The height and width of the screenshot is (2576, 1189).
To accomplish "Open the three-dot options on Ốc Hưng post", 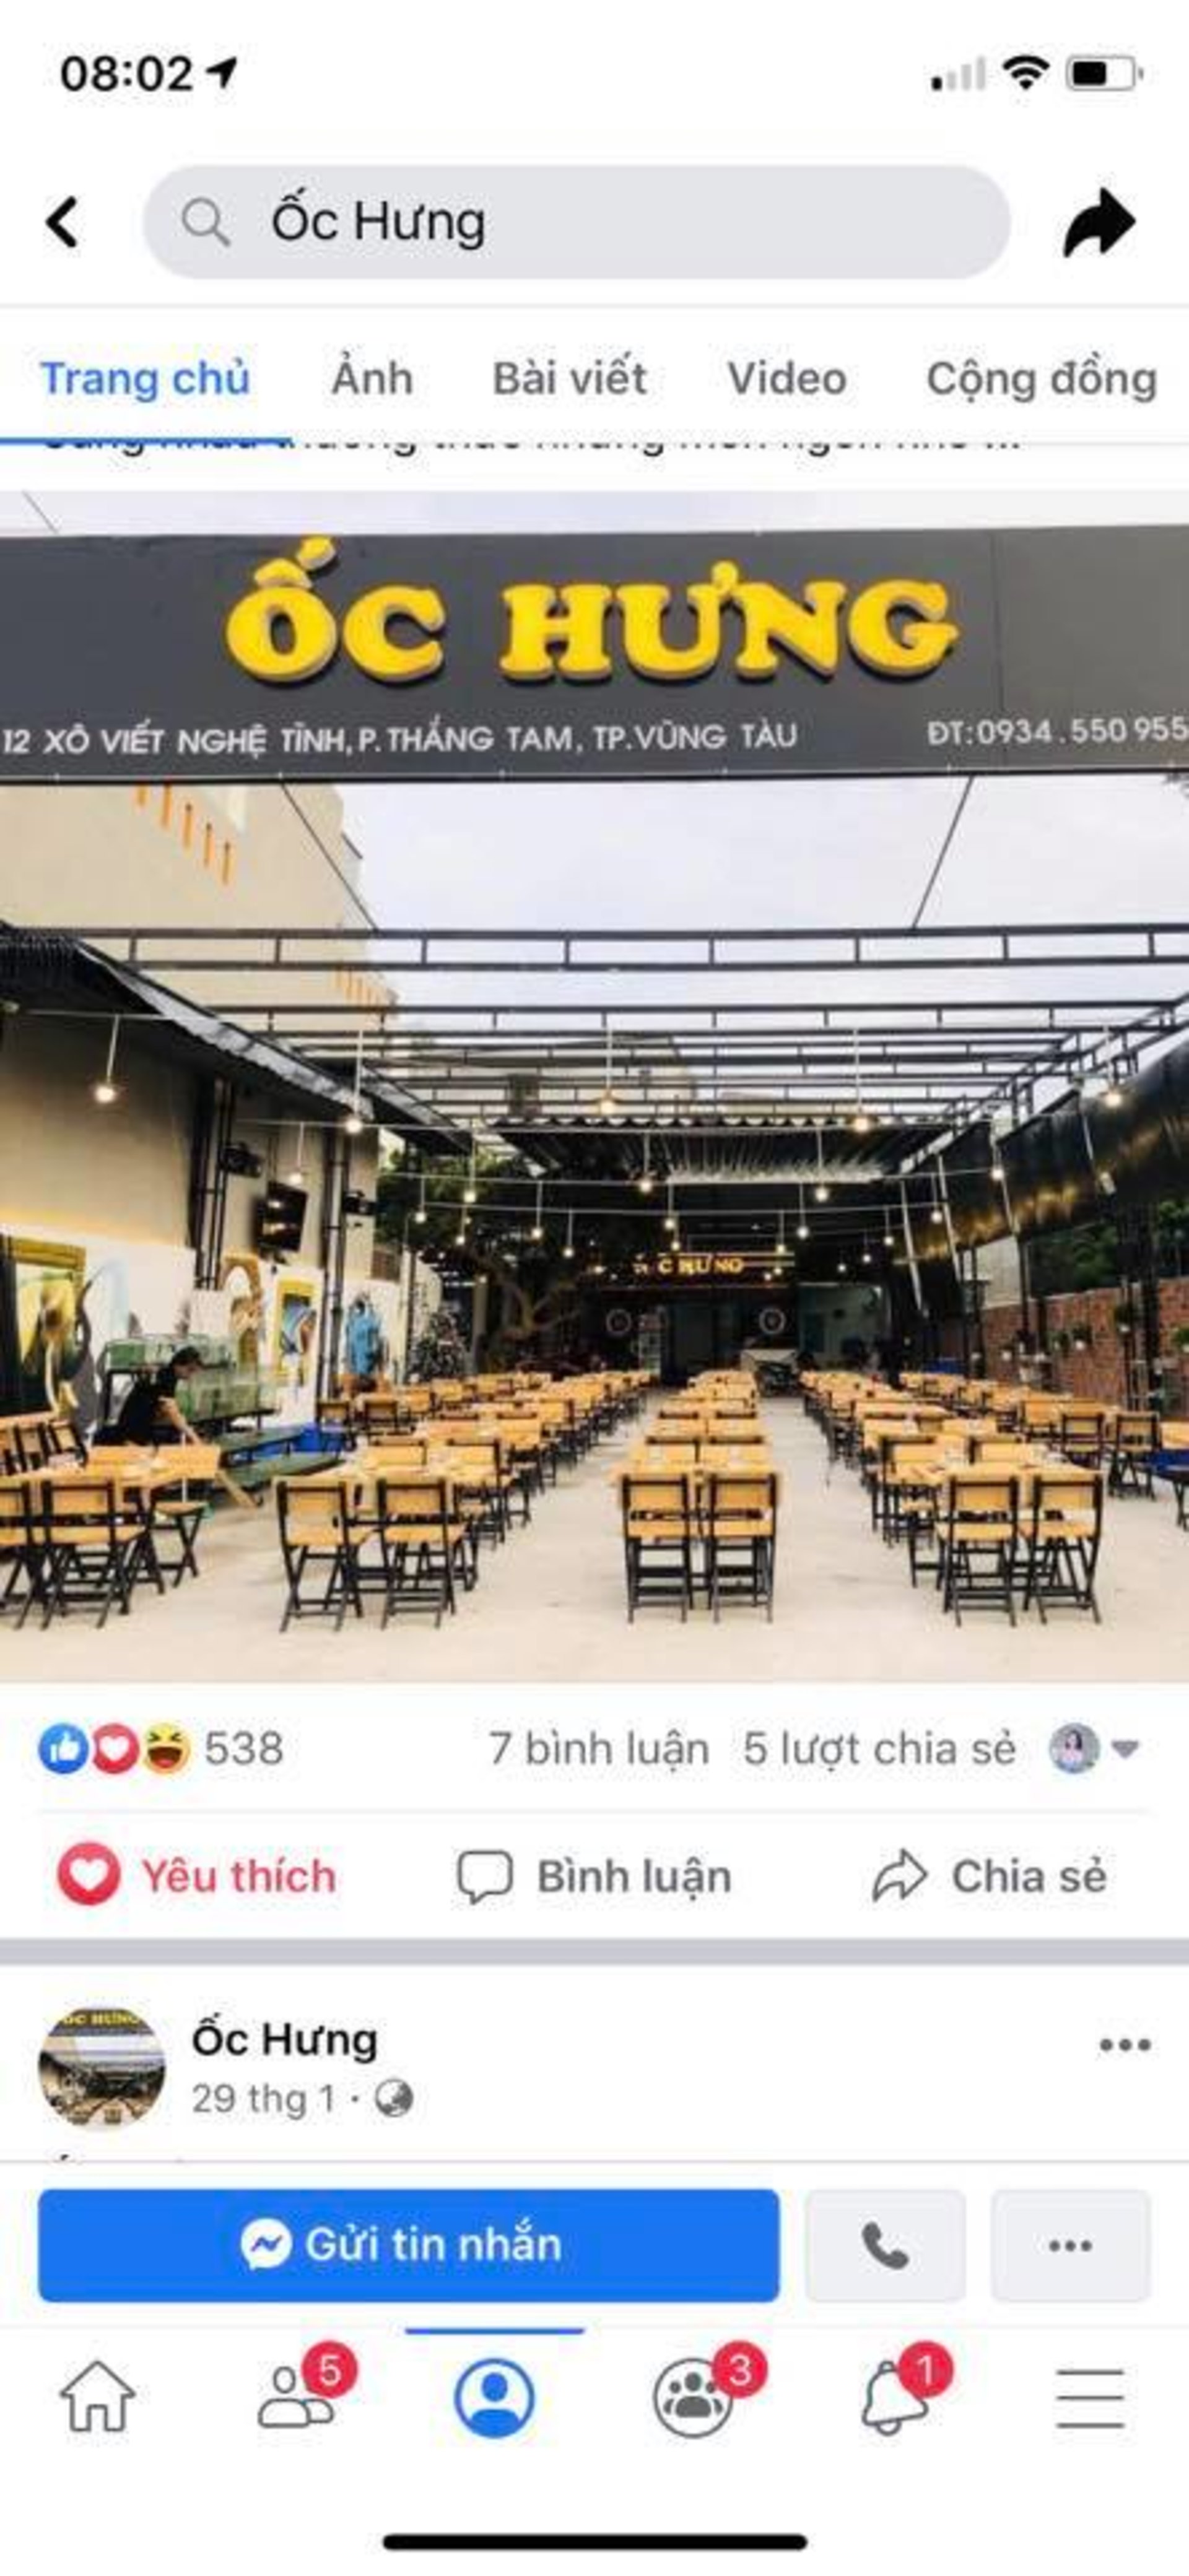I will [x=1125, y=2045].
